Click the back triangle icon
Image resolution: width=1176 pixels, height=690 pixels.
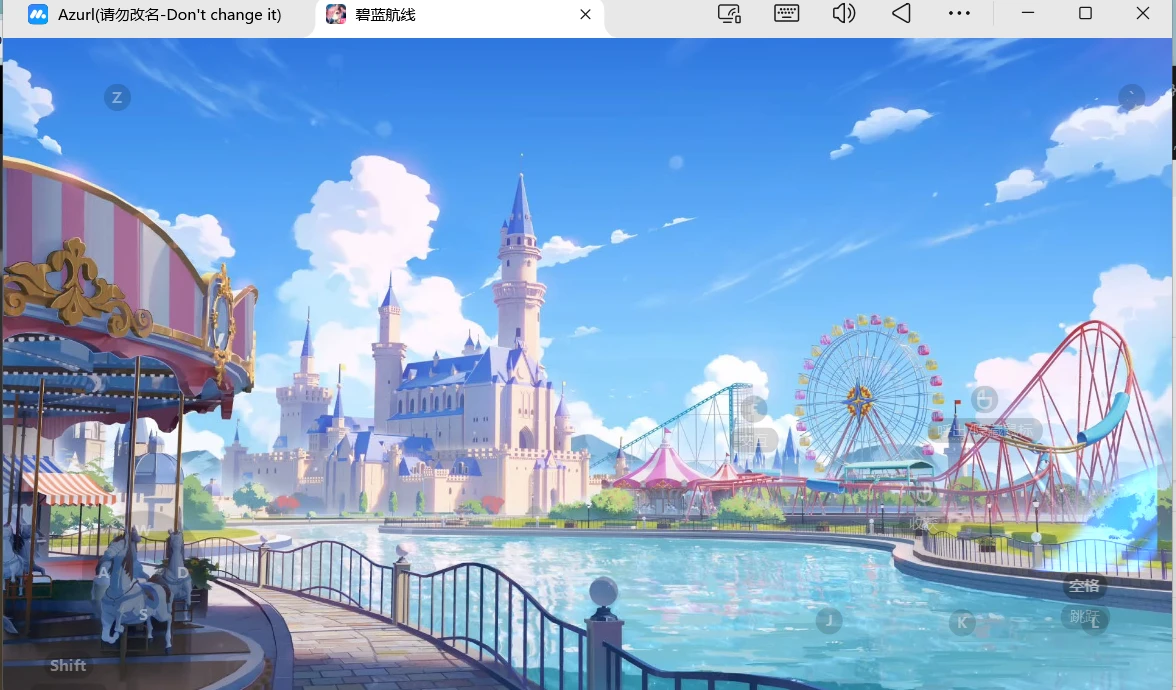pyautogui.click(x=902, y=14)
